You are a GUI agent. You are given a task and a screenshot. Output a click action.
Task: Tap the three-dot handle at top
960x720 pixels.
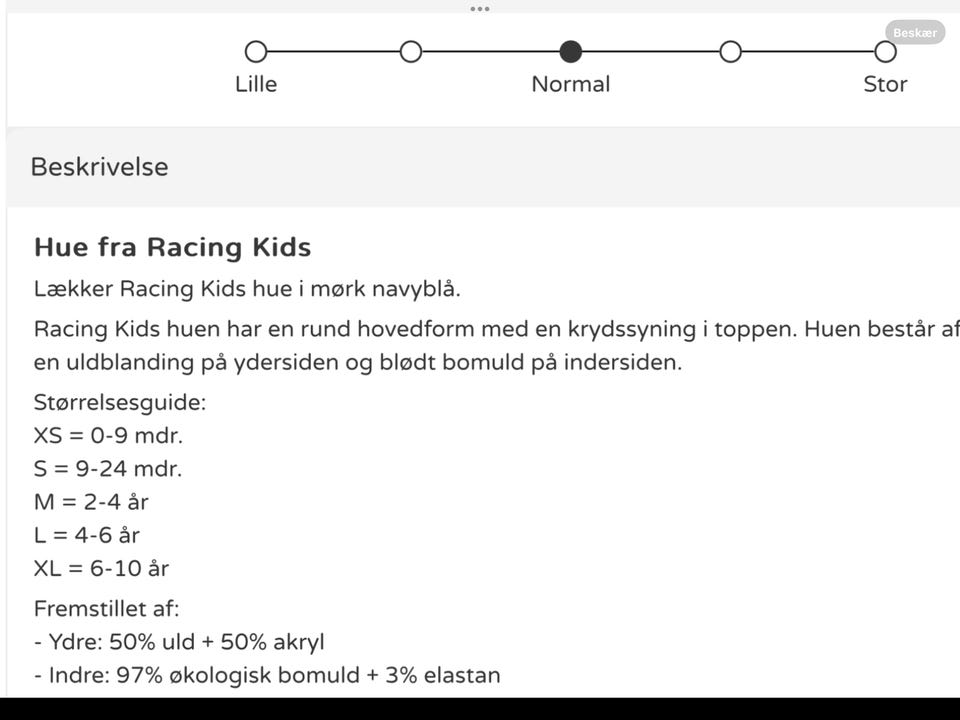click(x=480, y=8)
